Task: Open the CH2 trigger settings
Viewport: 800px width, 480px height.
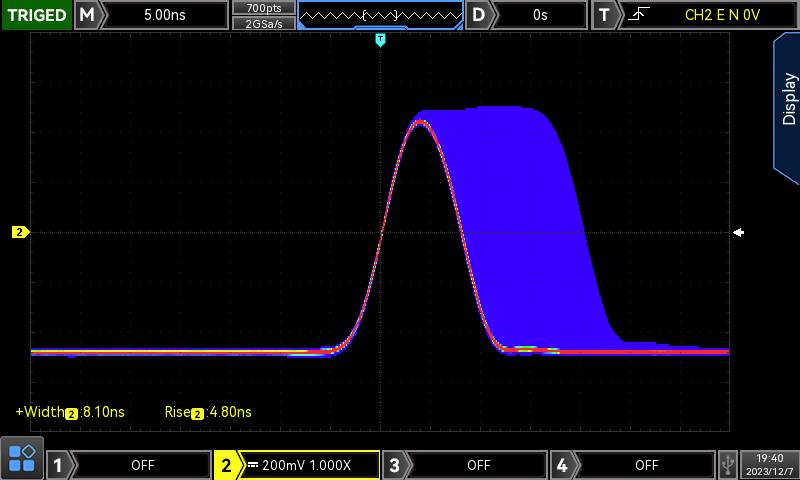Action: (720, 15)
